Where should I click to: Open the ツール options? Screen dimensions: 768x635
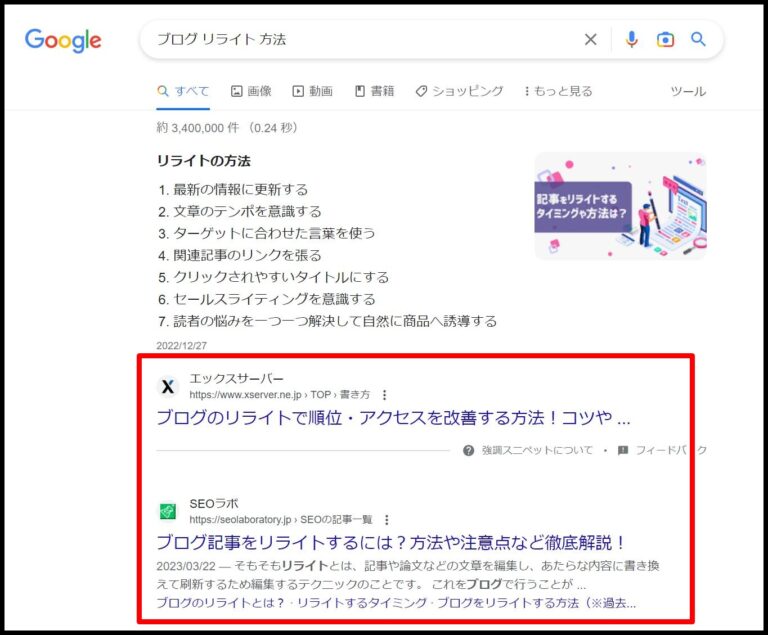pos(688,92)
